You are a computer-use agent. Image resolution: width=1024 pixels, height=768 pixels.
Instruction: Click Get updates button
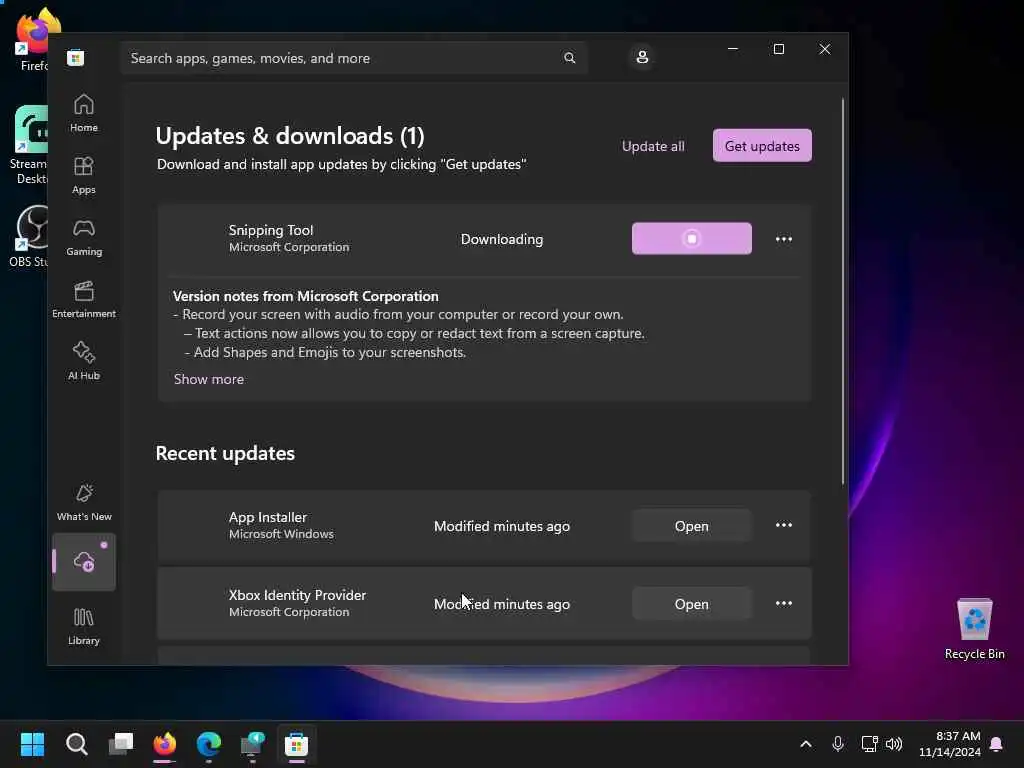[x=762, y=146]
